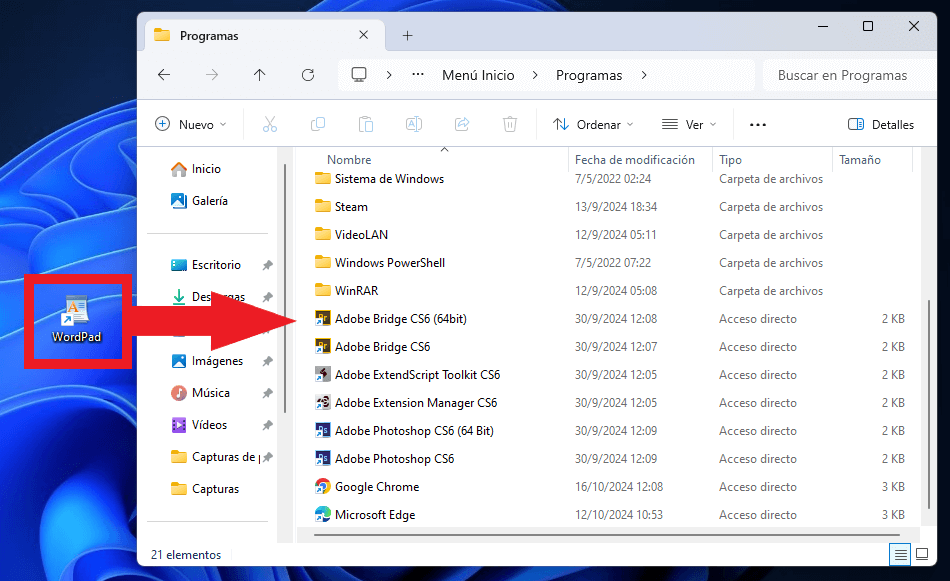Toggle the Detalles pane button

881,124
